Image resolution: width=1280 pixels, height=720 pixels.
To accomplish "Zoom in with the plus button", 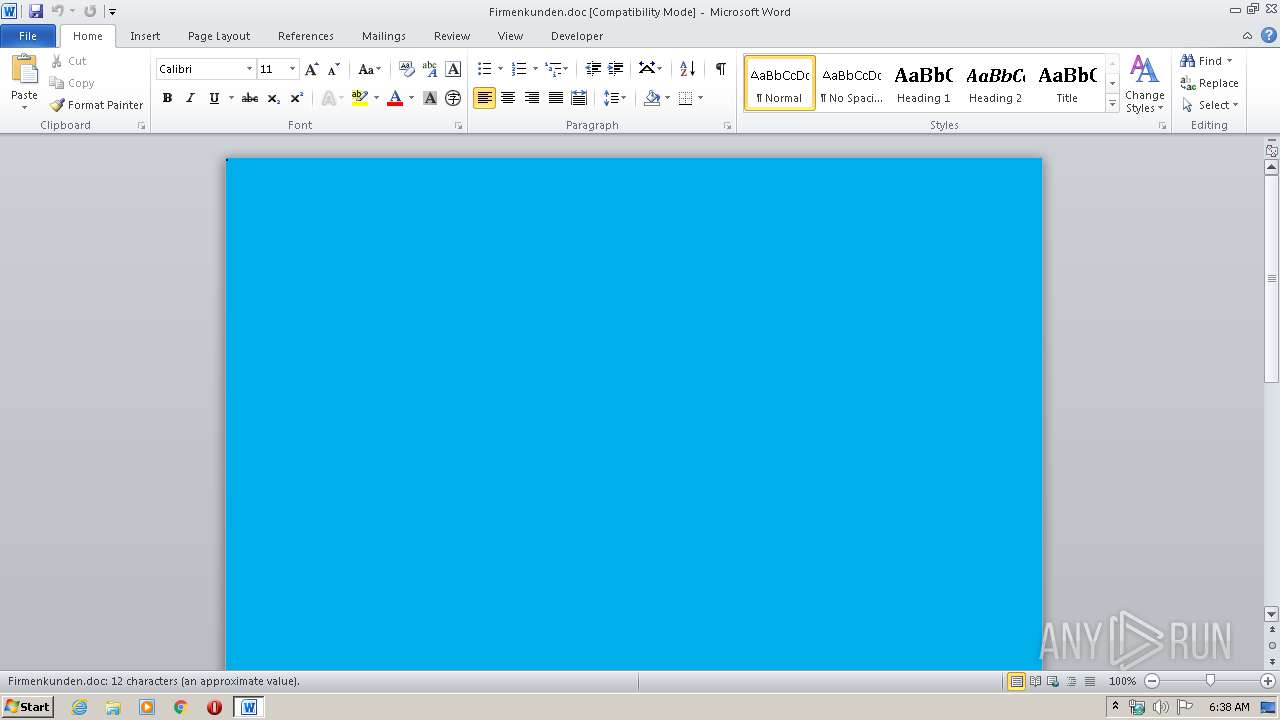I will coord(1268,681).
